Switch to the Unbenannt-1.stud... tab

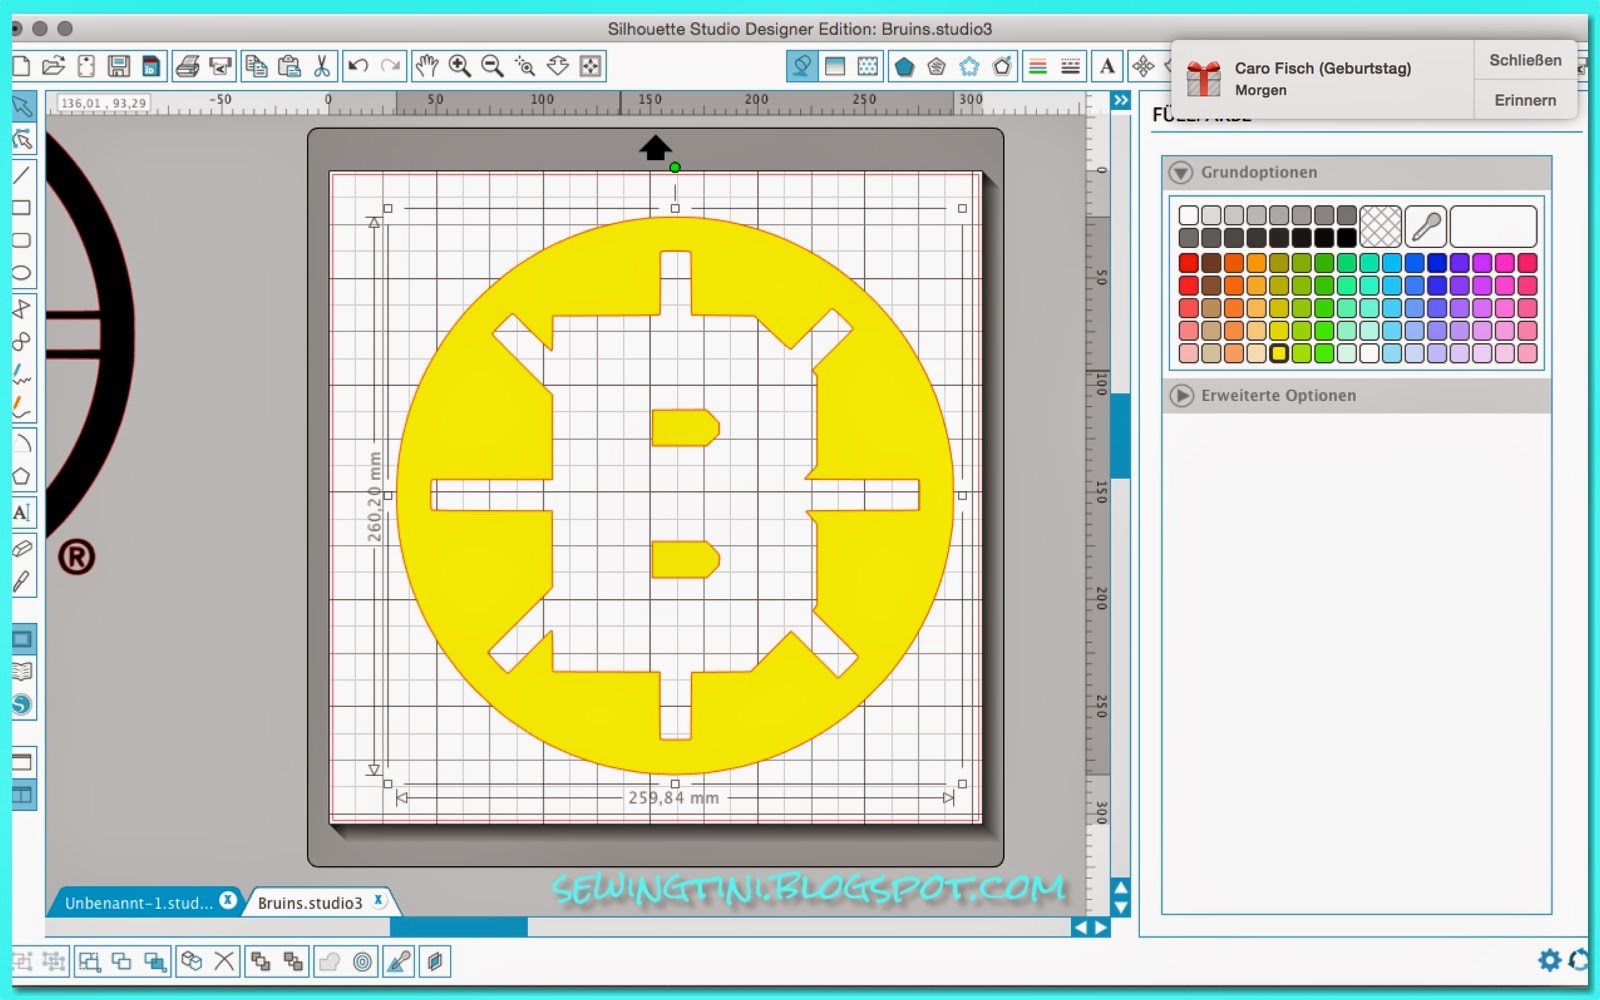coord(138,903)
